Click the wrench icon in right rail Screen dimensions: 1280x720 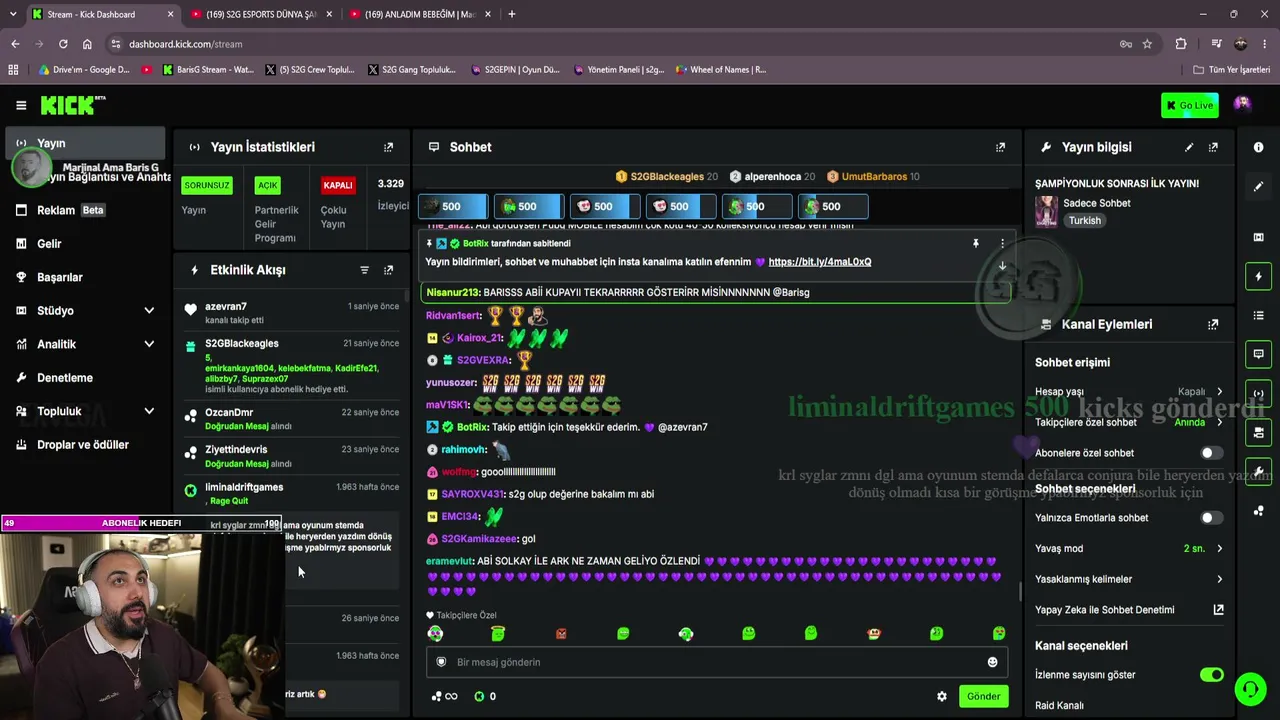pyautogui.click(x=1258, y=471)
